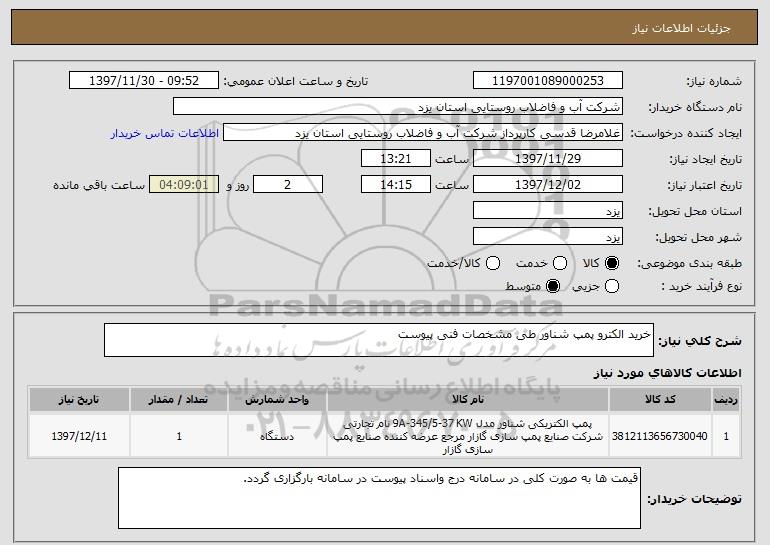Click the buyer organization name field
Viewport: 770px width, 545px height.
click(398, 107)
